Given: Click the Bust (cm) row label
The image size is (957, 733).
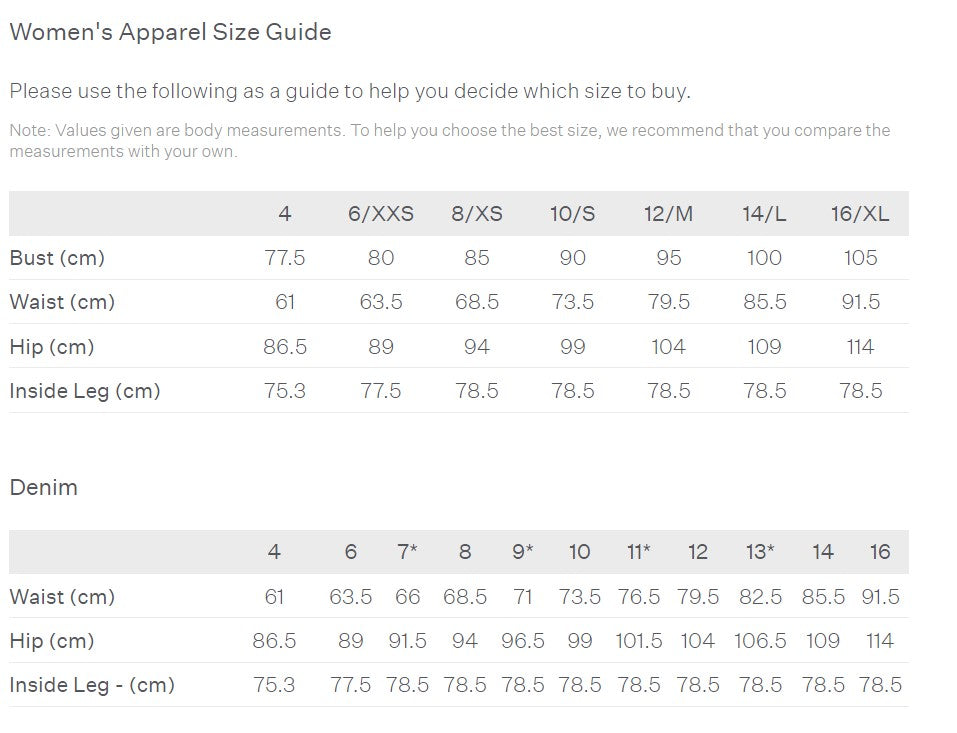Looking at the screenshot, I should [x=57, y=258].
